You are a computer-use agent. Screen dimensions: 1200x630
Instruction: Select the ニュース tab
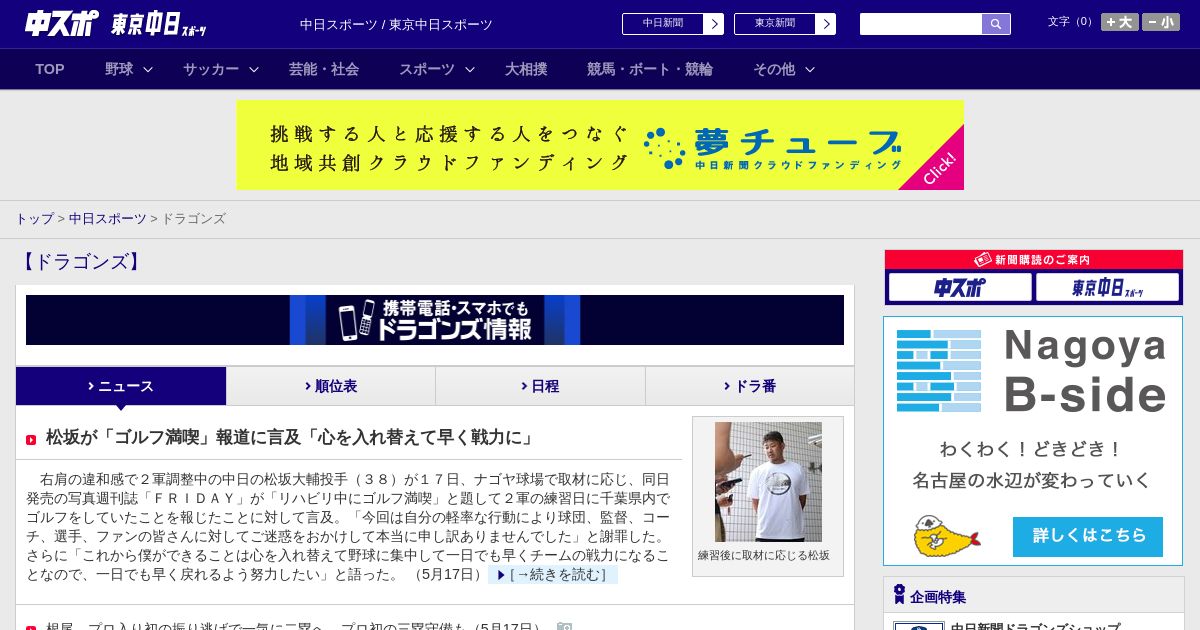pyautogui.click(x=121, y=386)
